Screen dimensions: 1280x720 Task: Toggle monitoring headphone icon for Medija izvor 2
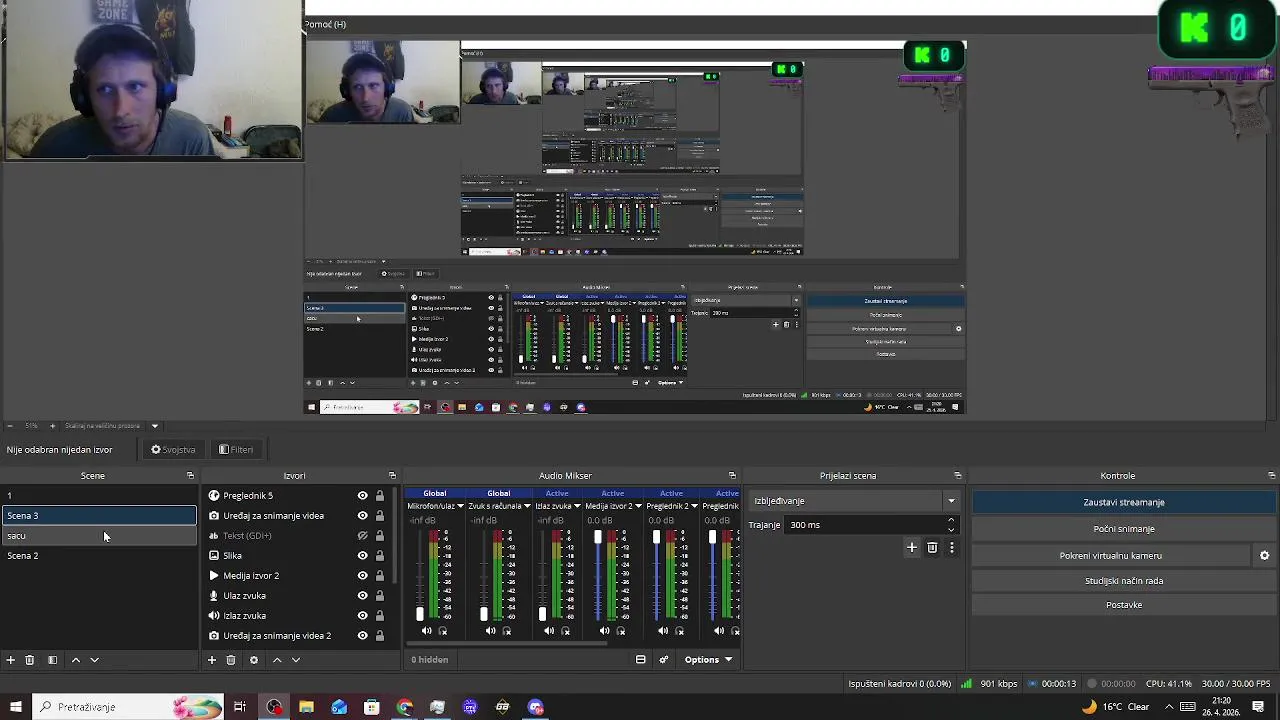(621, 631)
